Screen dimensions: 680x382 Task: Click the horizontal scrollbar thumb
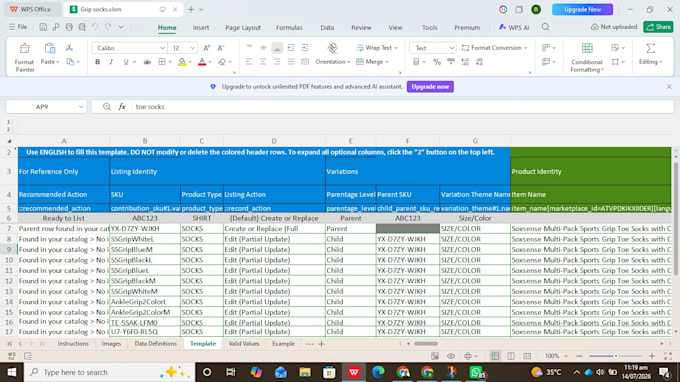click(x=426, y=344)
